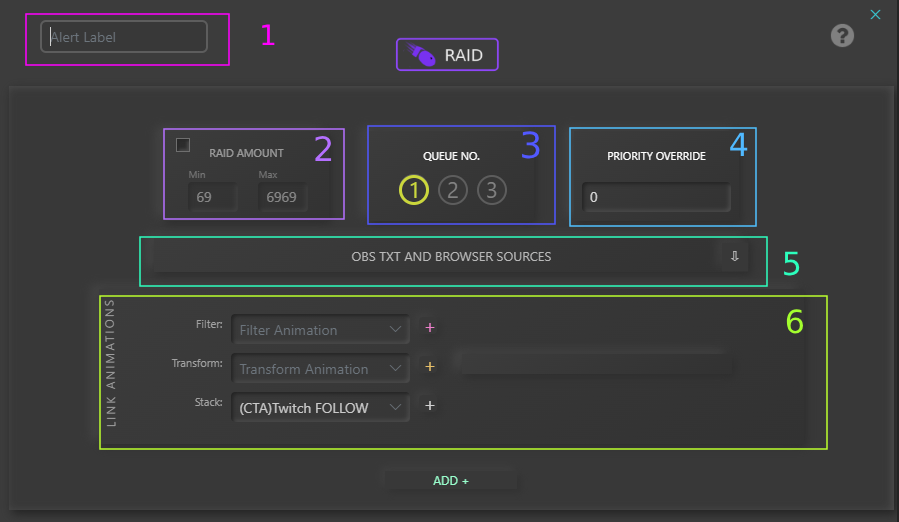Click the Priority Override input field

656,198
